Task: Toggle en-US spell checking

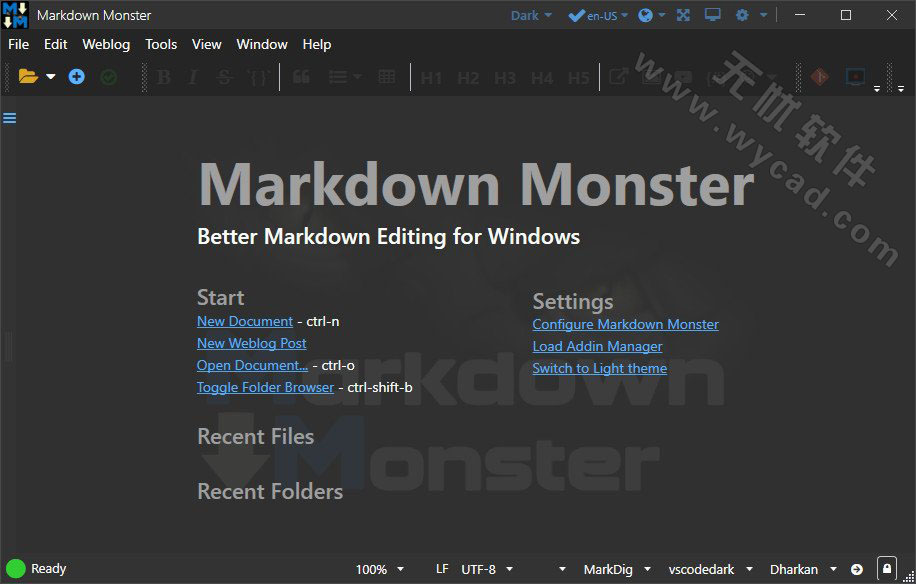Action: coord(592,16)
